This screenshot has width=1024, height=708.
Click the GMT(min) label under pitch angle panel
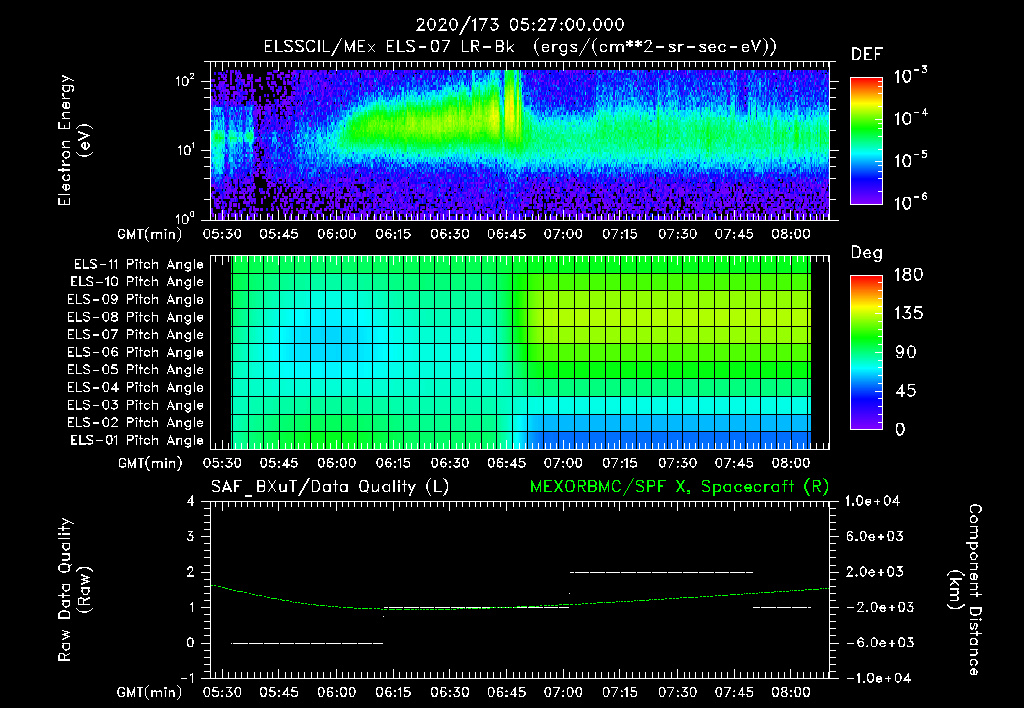pyautogui.click(x=150, y=463)
